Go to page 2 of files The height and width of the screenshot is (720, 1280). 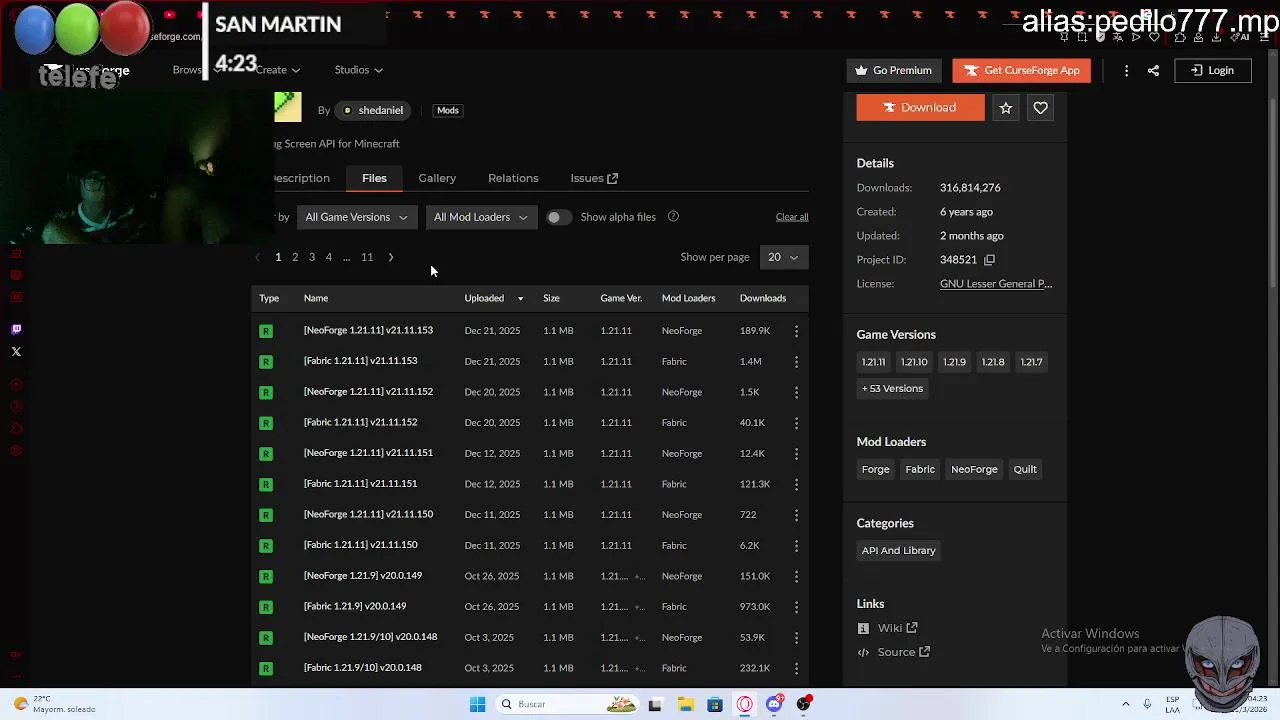[x=295, y=258]
